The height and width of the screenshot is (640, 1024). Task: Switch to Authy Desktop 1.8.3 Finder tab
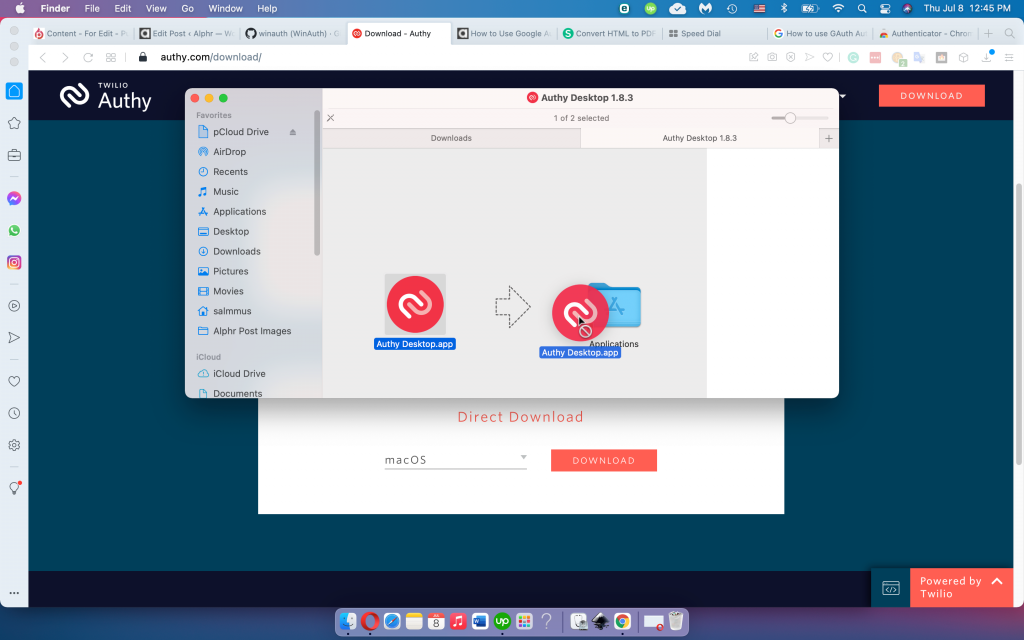[x=699, y=138]
